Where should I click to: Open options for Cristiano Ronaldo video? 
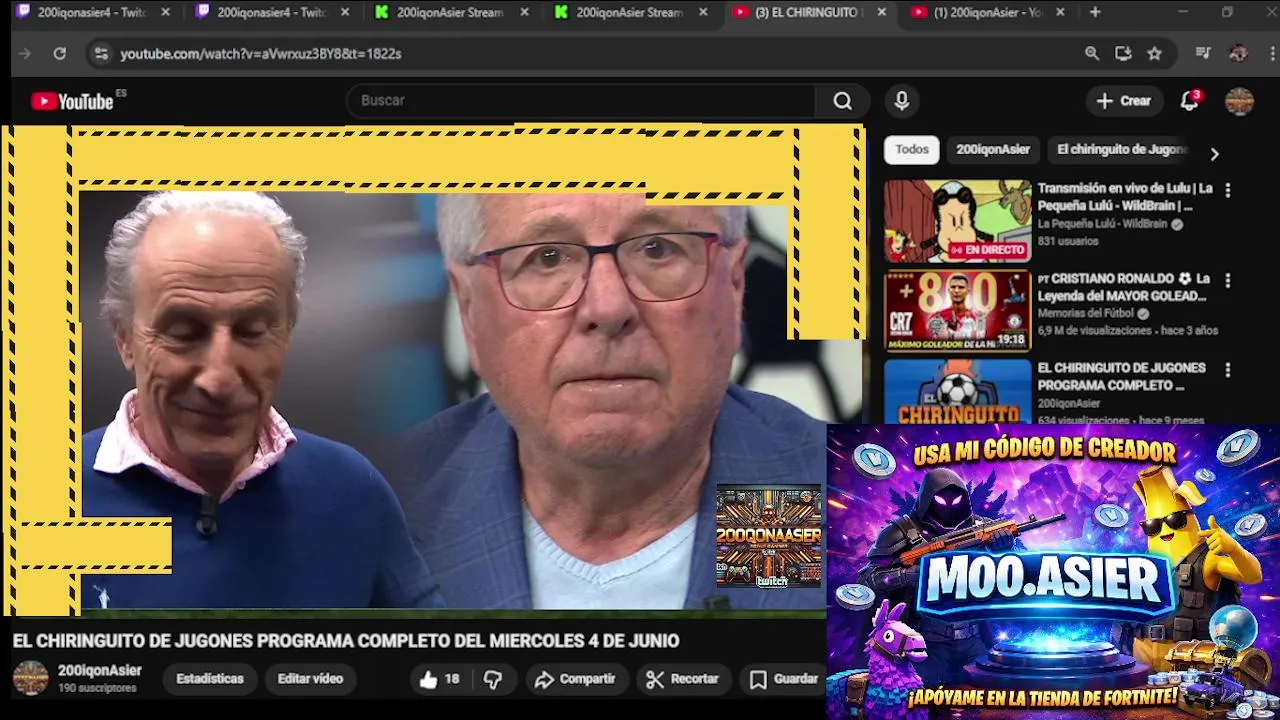tap(1228, 280)
